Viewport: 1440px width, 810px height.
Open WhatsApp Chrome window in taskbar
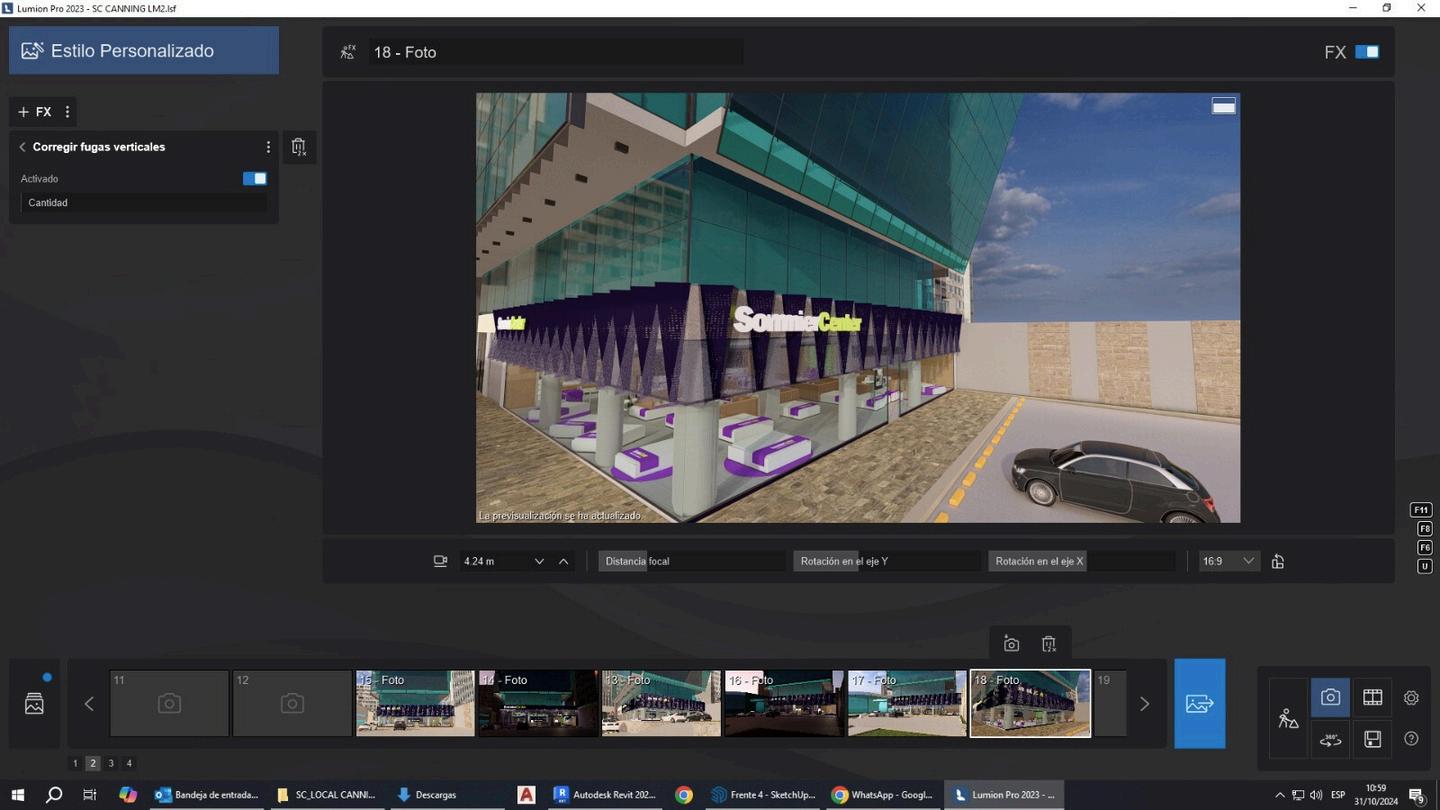(883, 795)
